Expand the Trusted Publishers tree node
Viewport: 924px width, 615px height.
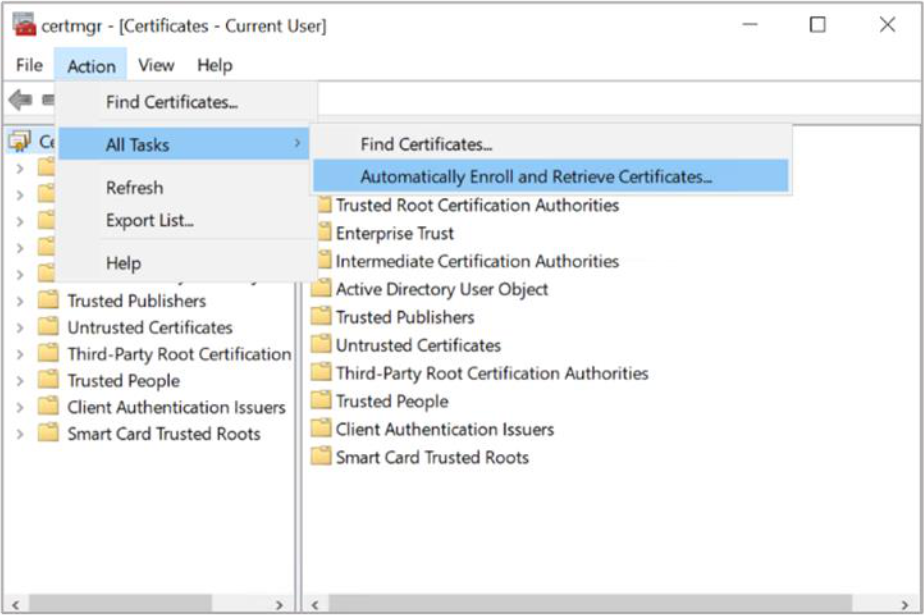coord(20,301)
